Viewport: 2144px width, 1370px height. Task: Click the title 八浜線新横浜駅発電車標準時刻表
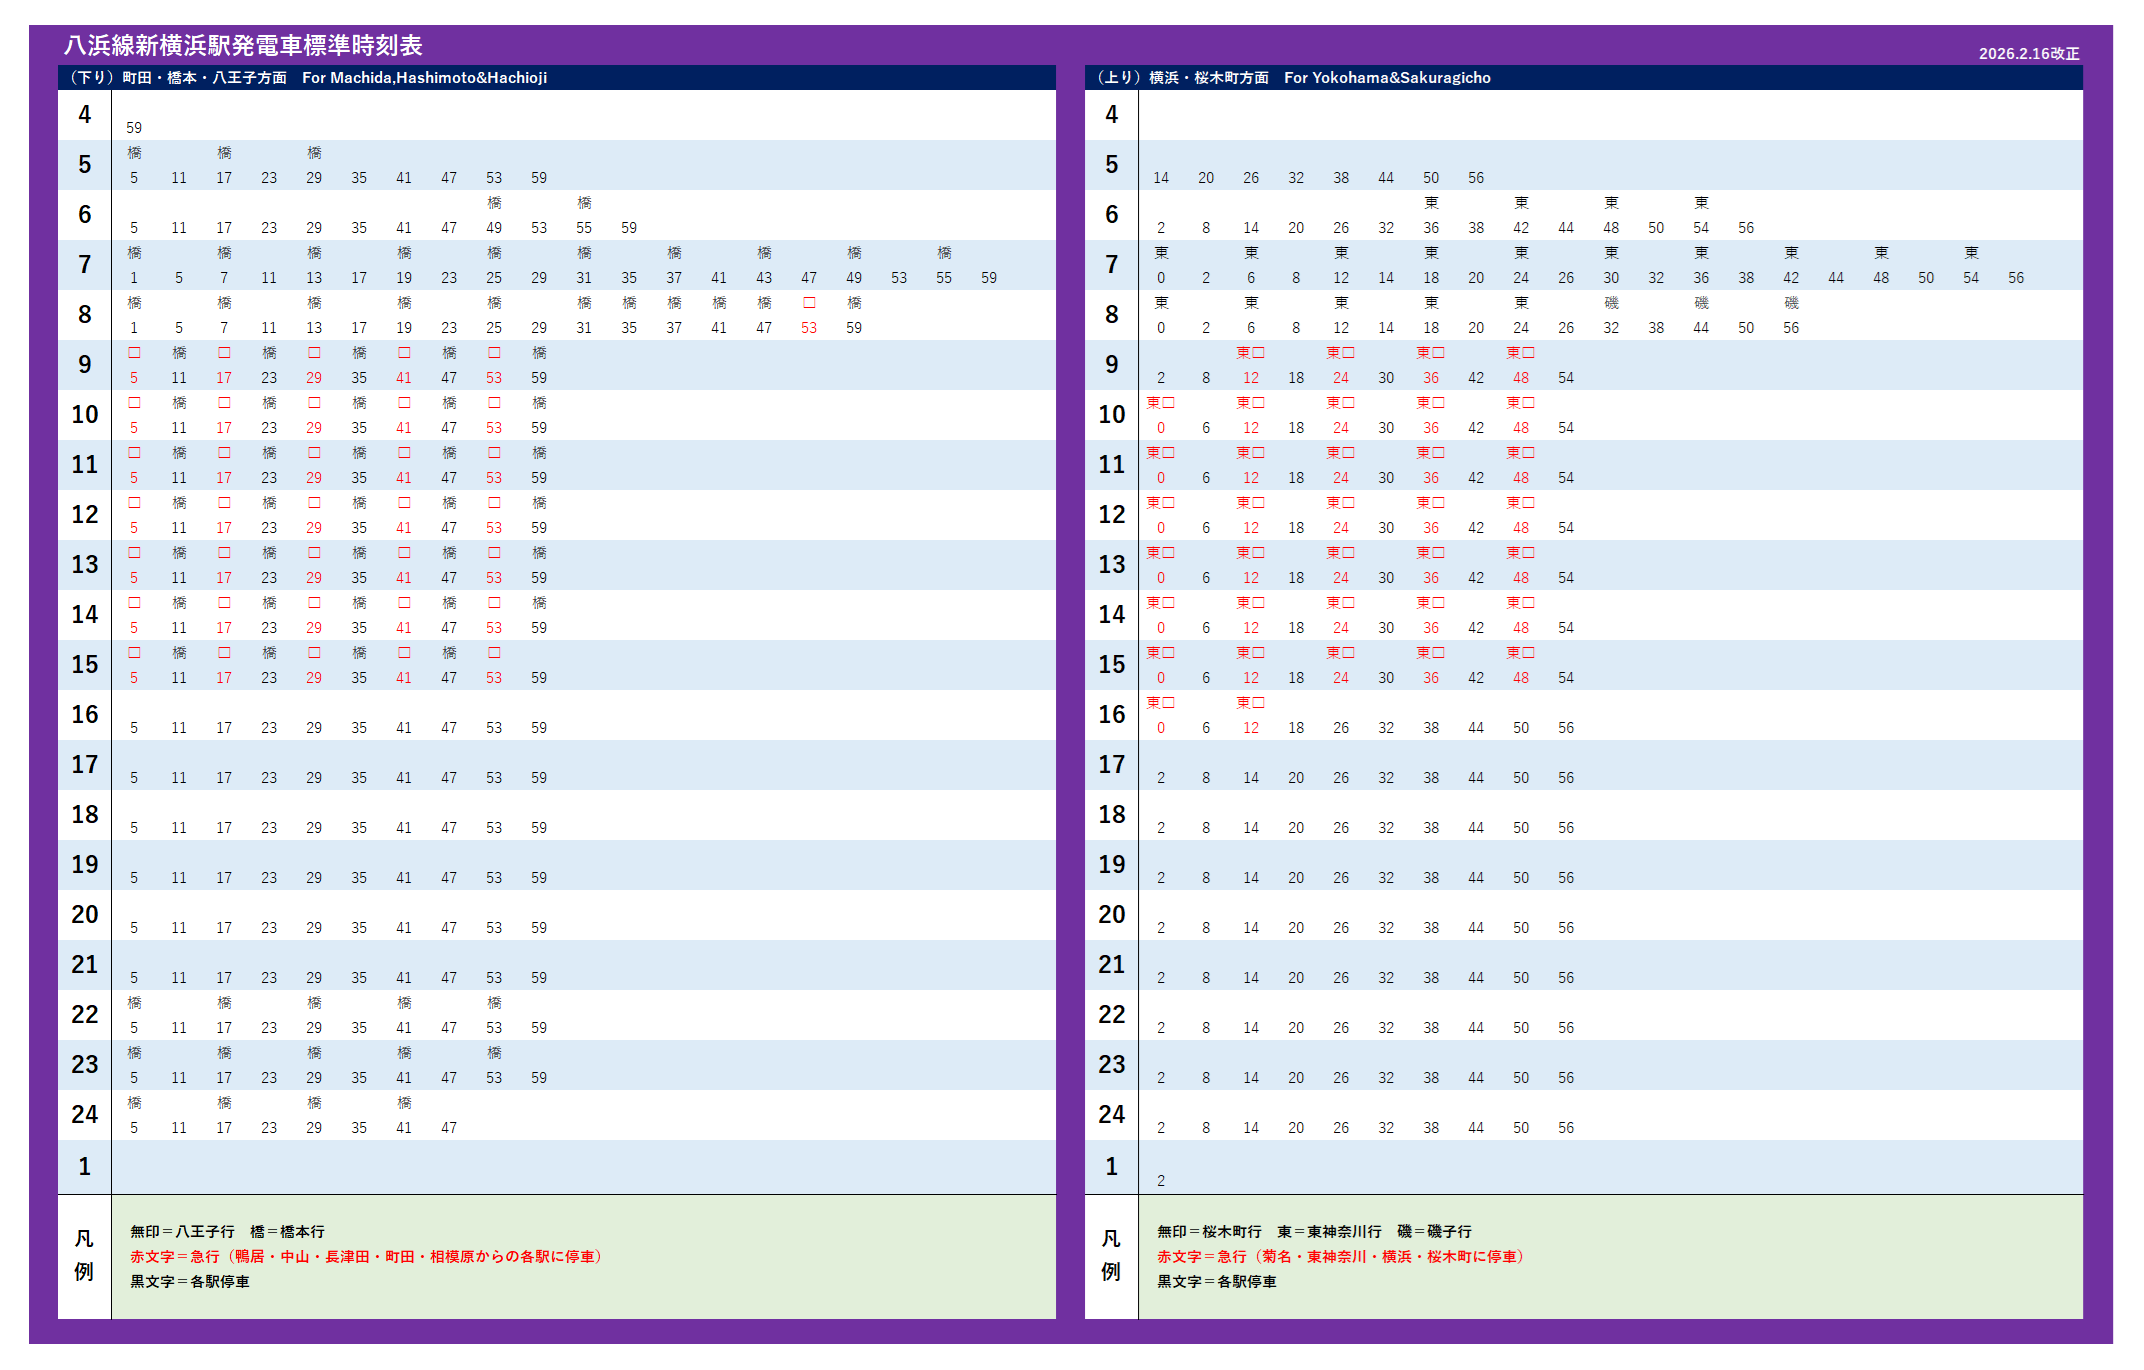(243, 45)
